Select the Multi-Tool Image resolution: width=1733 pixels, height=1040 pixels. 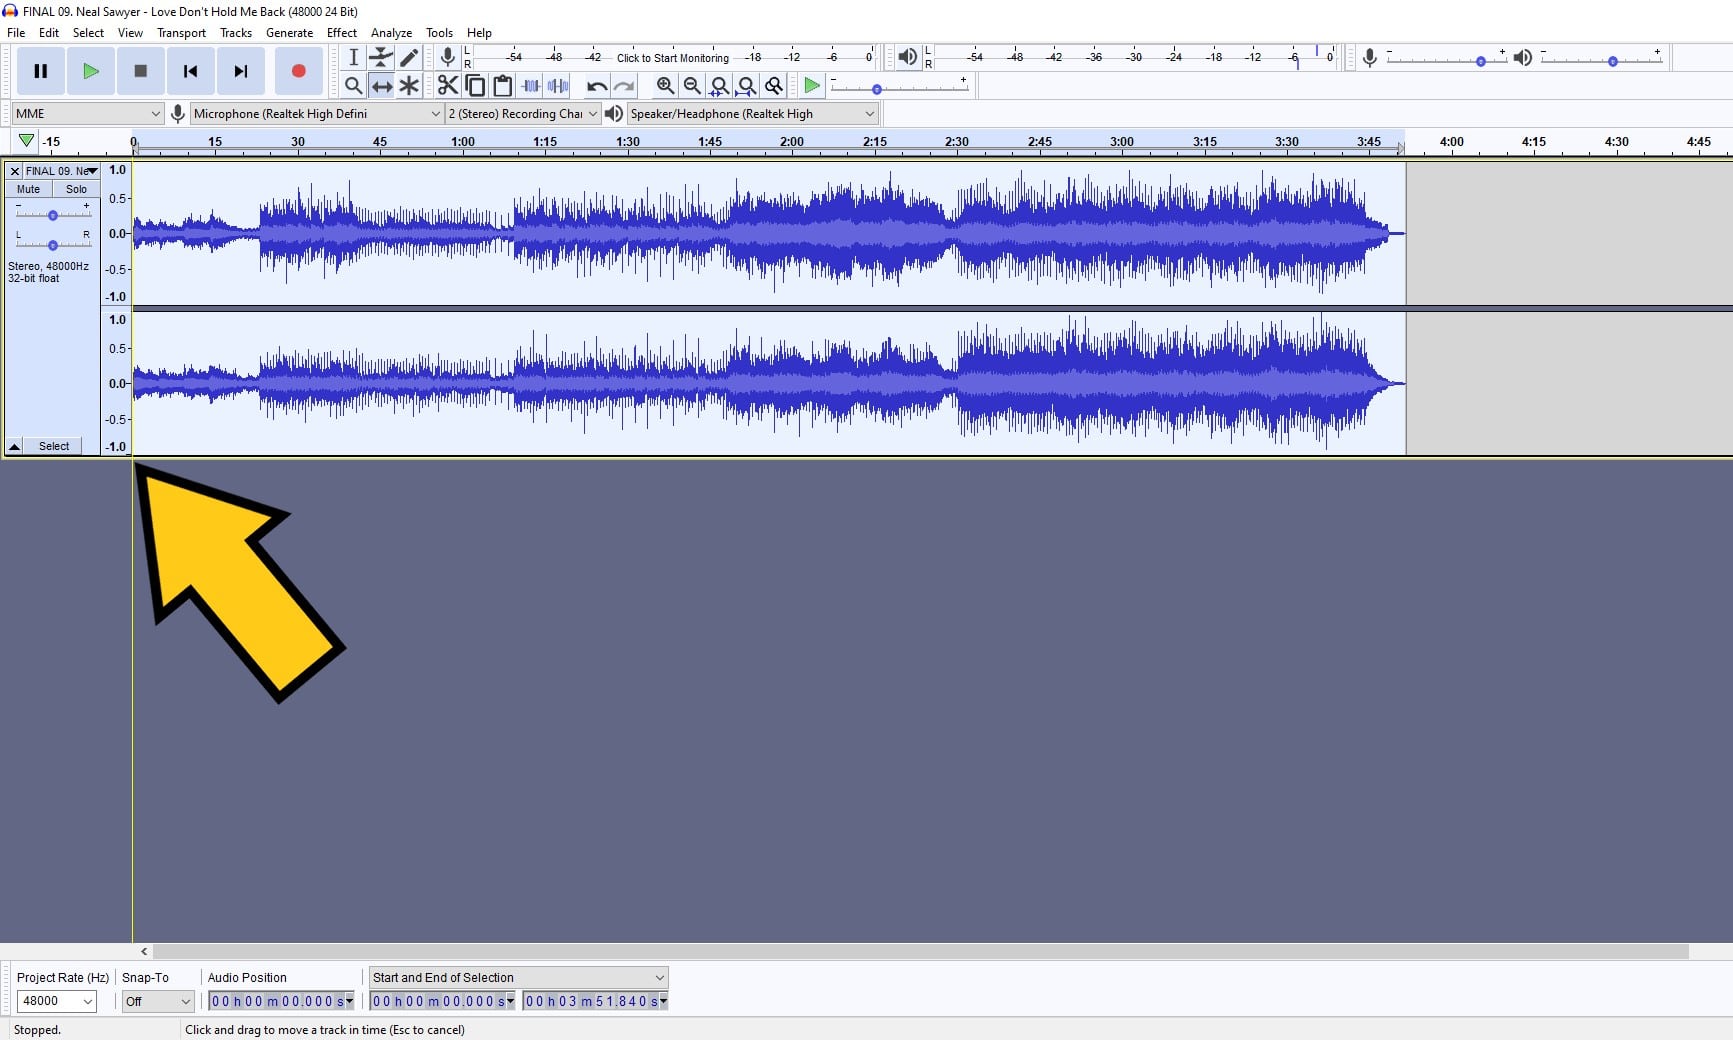[409, 86]
